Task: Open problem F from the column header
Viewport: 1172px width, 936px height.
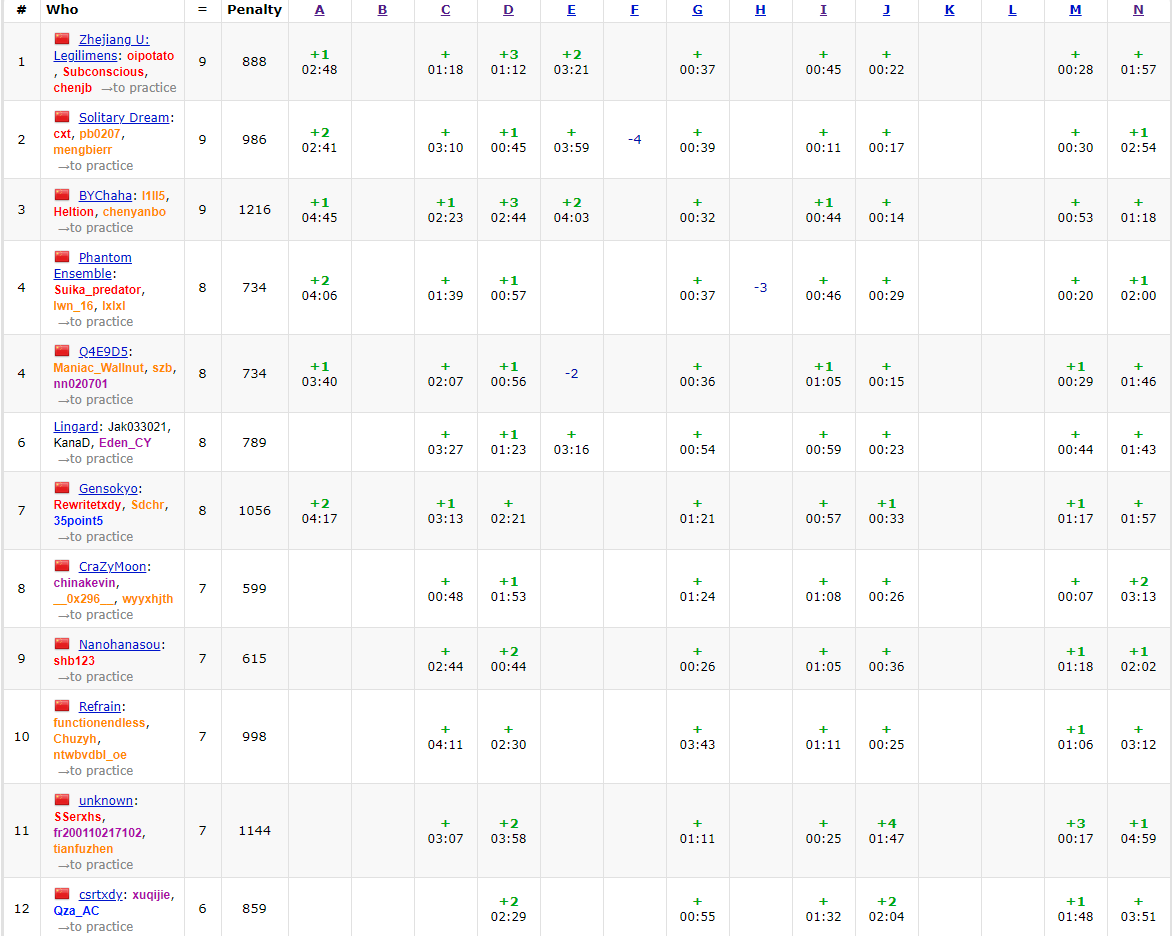Action: [634, 10]
